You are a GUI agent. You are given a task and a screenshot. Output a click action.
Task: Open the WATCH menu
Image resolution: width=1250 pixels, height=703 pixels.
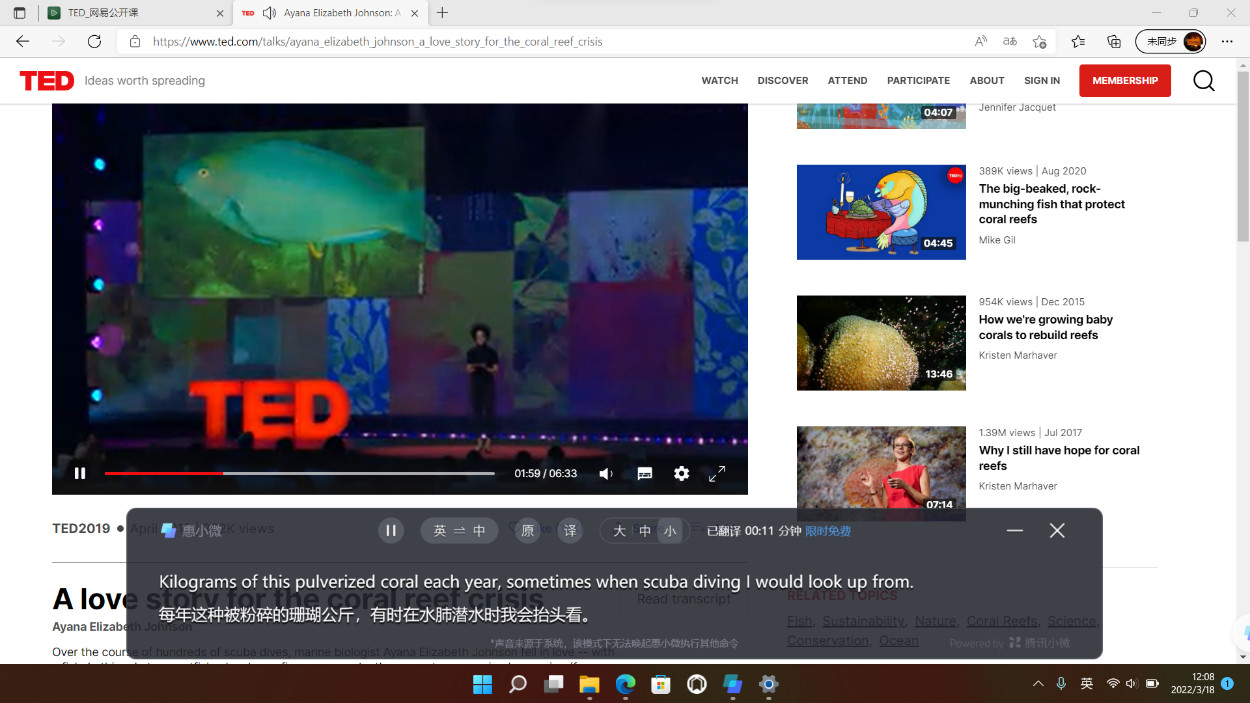point(719,81)
